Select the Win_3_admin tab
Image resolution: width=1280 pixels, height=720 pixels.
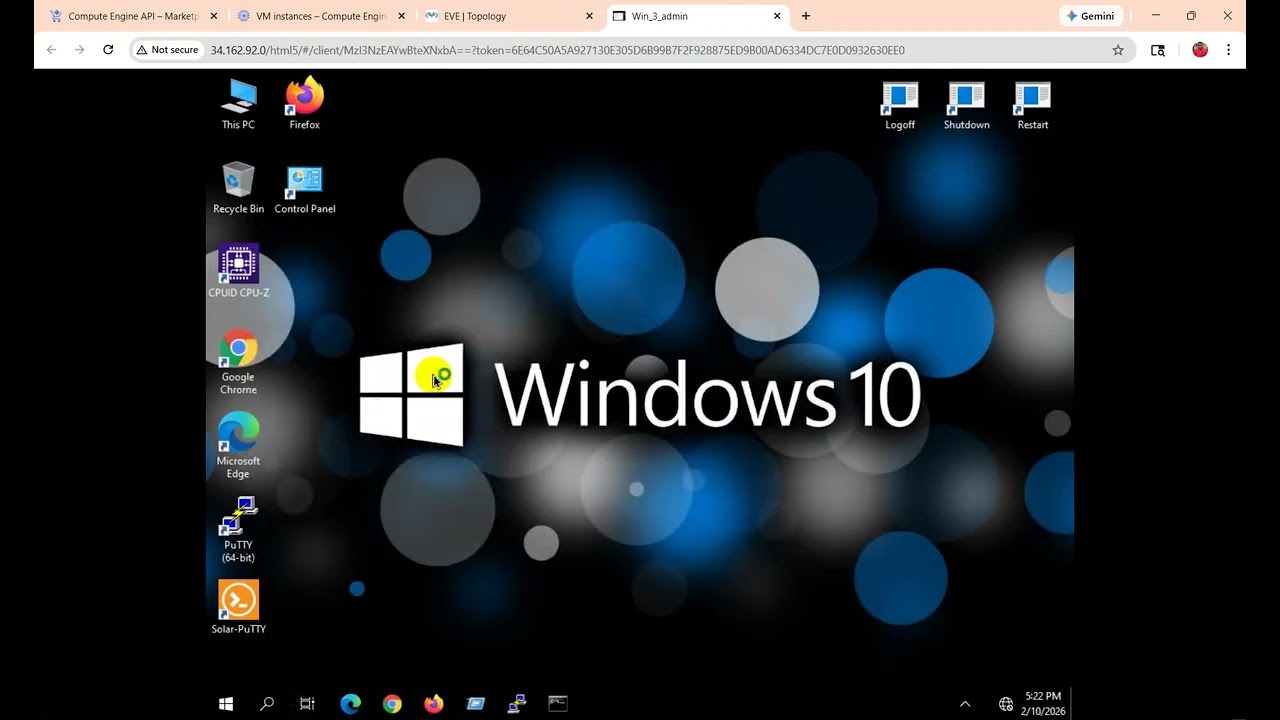[696, 16]
